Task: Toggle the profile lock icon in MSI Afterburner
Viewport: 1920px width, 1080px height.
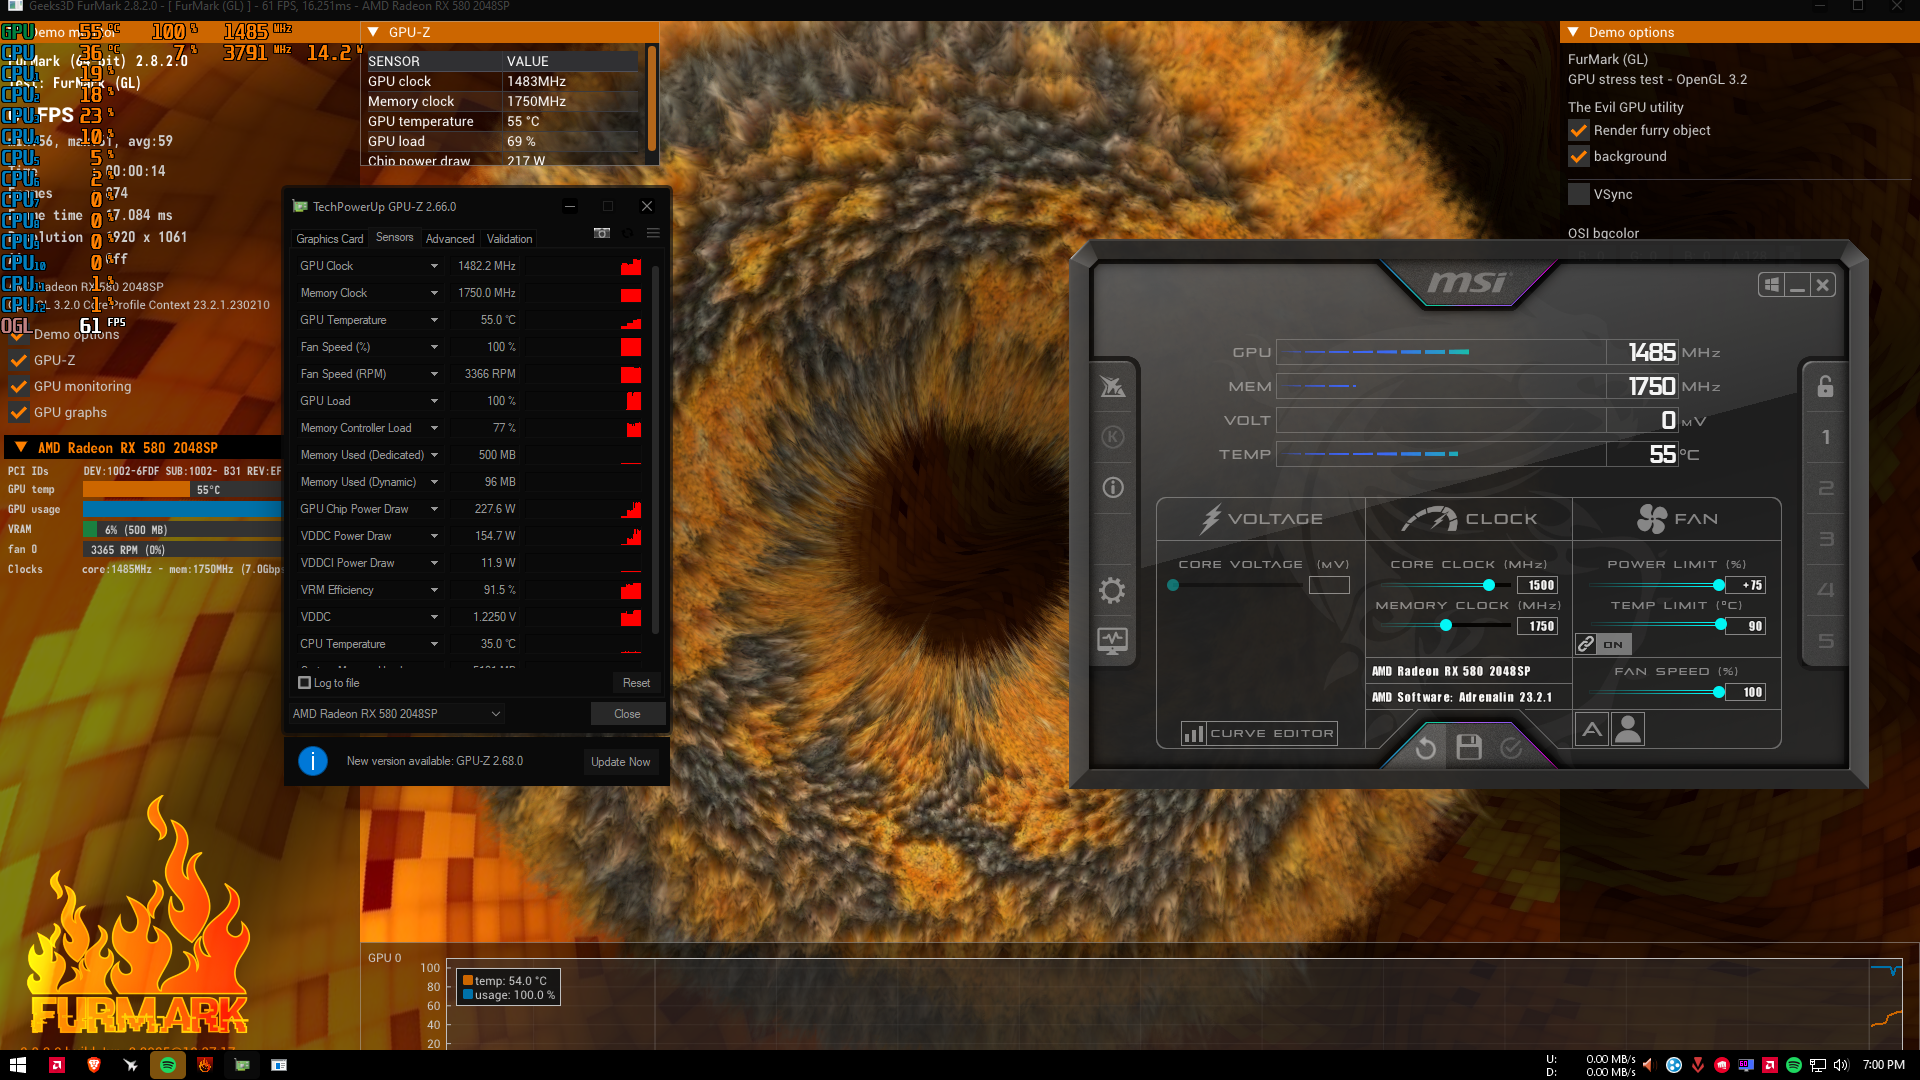Action: (1825, 387)
